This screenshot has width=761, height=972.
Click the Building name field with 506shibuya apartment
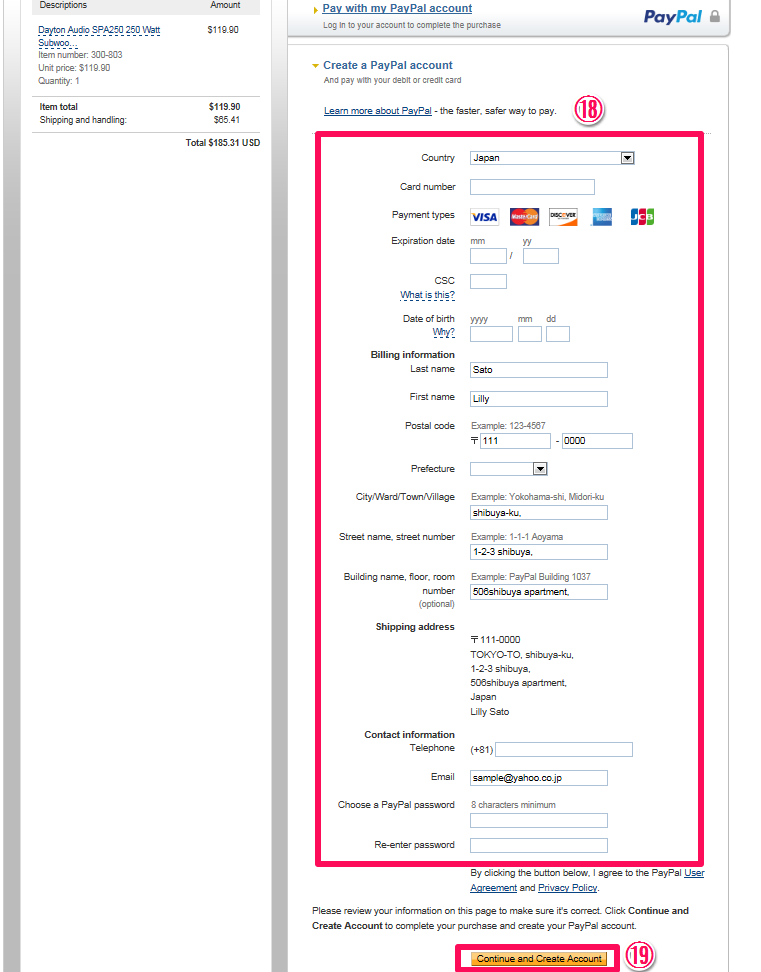(539, 592)
